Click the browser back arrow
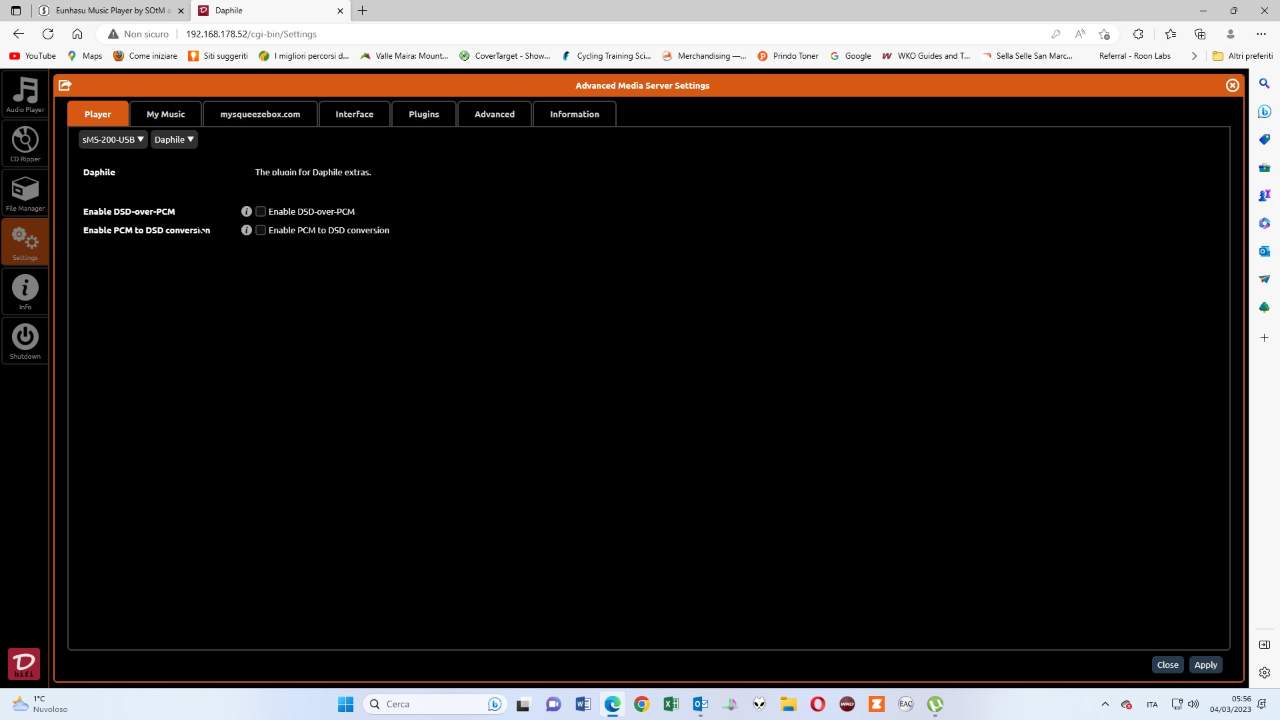This screenshot has width=1280, height=720. point(18,34)
